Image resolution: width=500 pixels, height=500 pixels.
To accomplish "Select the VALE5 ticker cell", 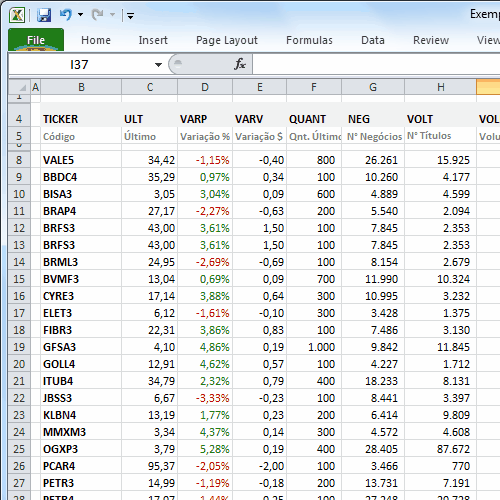I will [81, 160].
